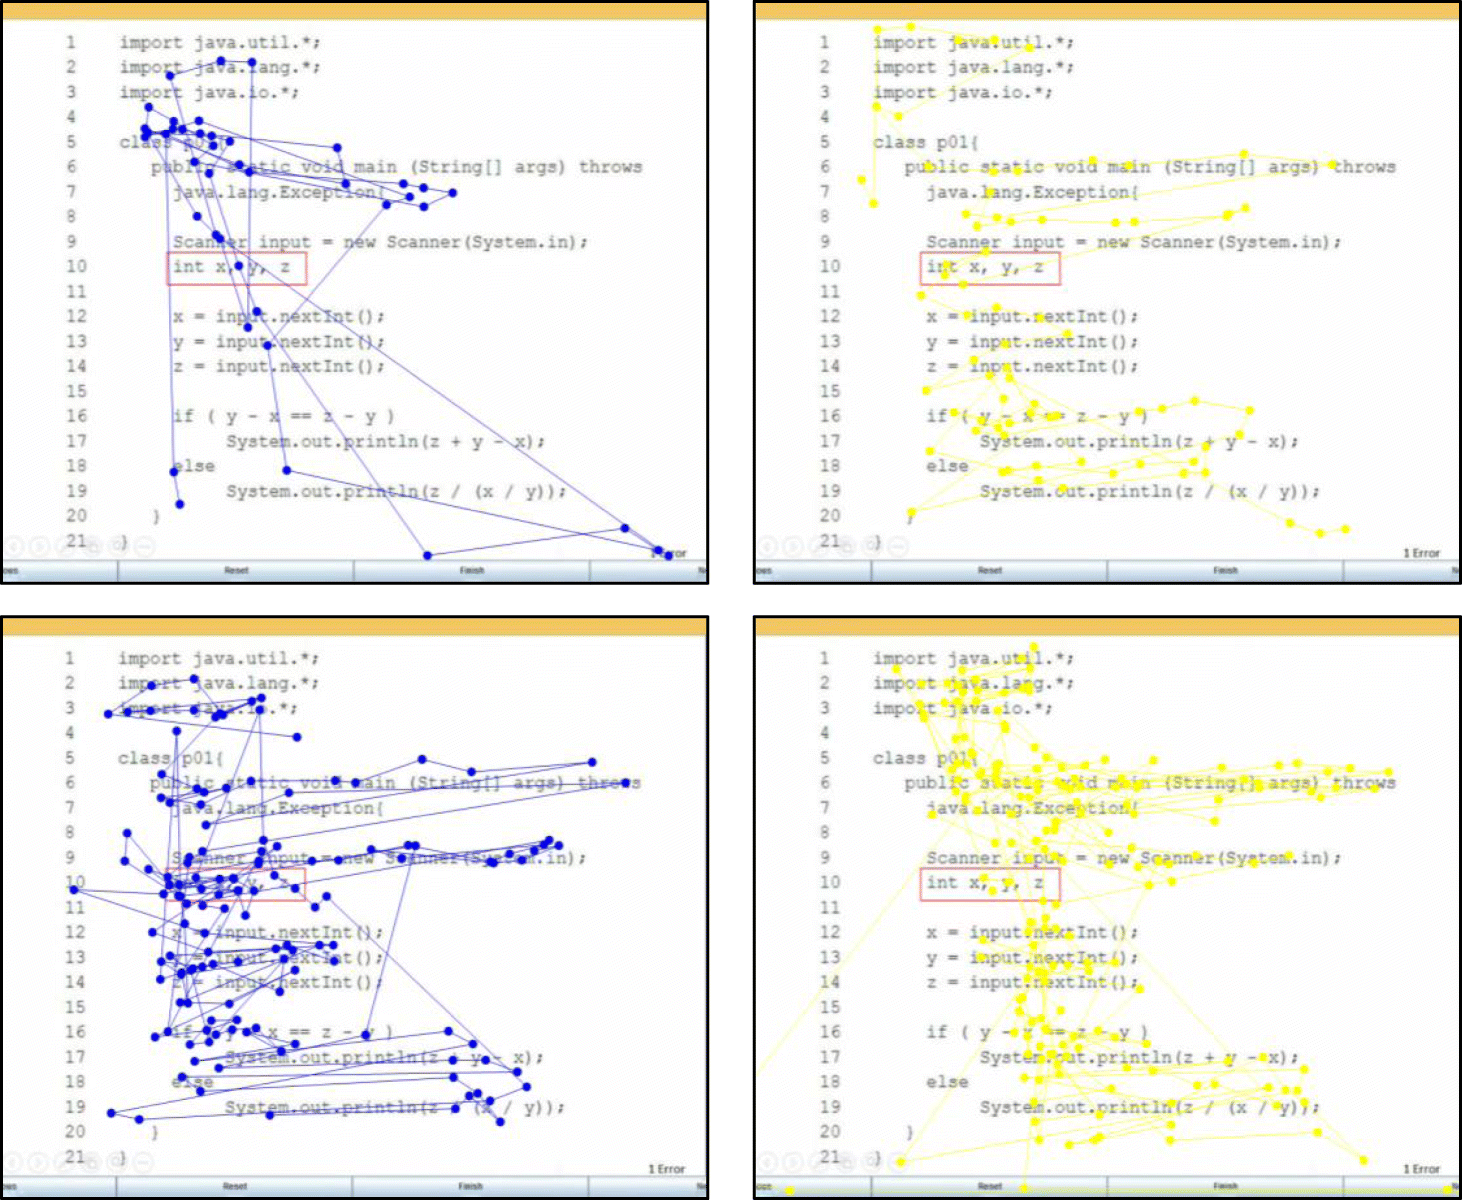Click 'int x, y, z' boxed line in top-right panel

990,268
